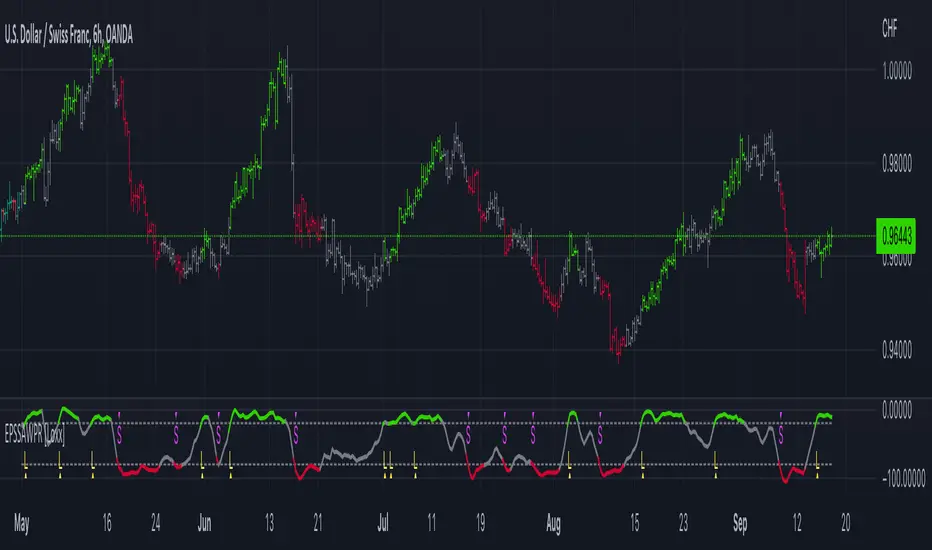Image resolution: width=932 pixels, height=550 pixels.
Task: Click the 23 date label on the time axis
Action: [x=684, y=523]
